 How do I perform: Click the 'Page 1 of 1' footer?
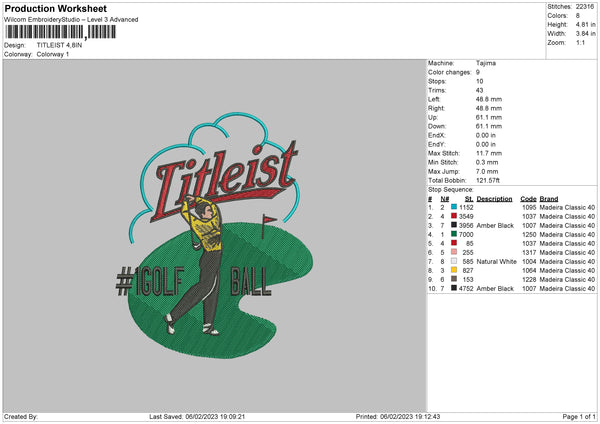click(579, 416)
